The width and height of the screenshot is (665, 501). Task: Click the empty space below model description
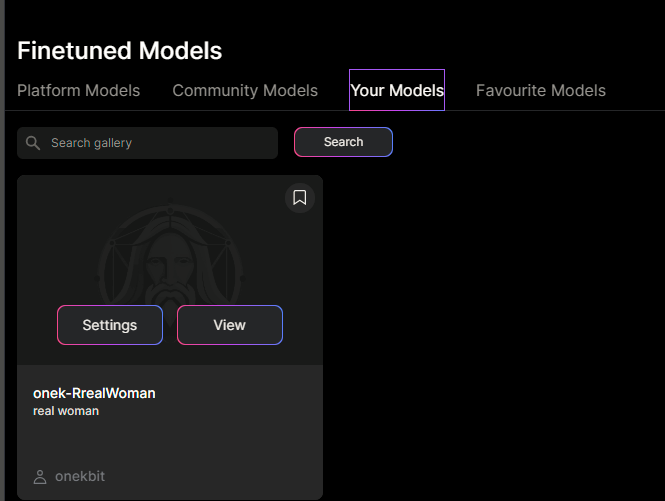(x=170, y=440)
